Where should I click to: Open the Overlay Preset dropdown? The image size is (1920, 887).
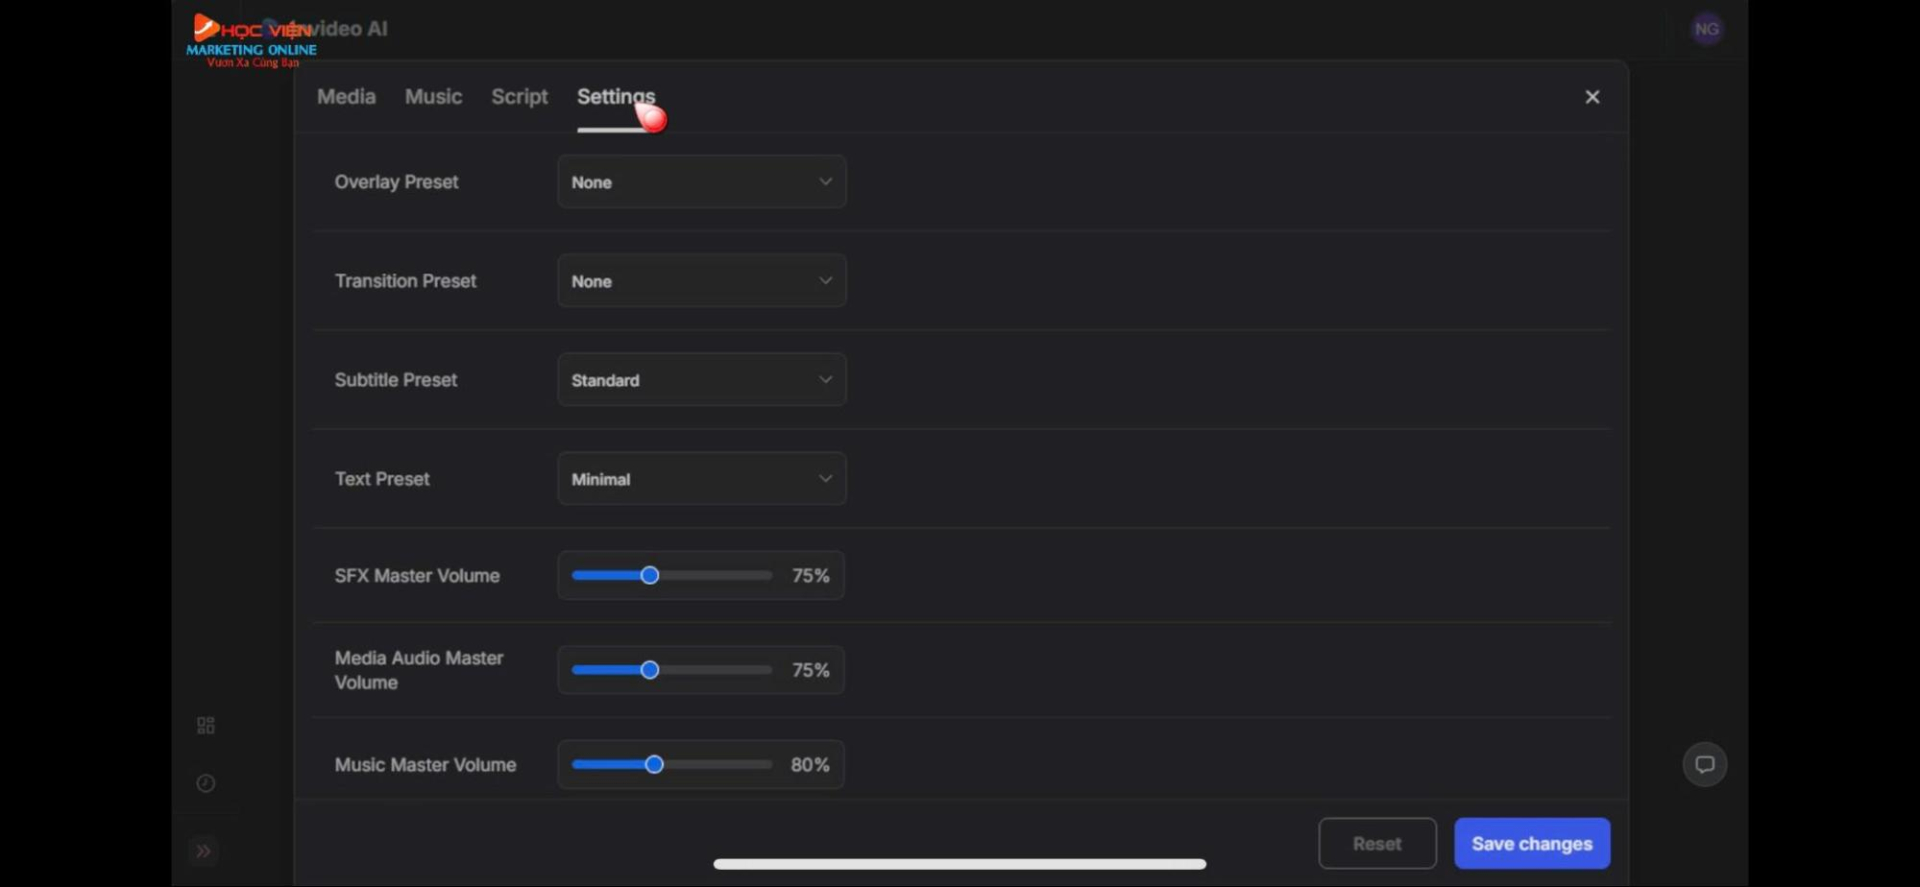coord(701,182)
